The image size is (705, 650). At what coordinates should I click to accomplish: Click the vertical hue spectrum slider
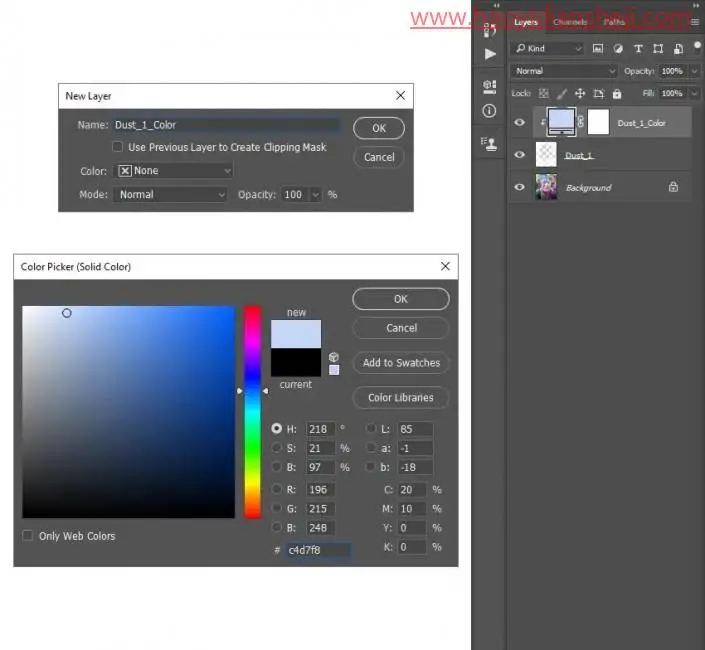pyautogui.click(x=252, y=412)
